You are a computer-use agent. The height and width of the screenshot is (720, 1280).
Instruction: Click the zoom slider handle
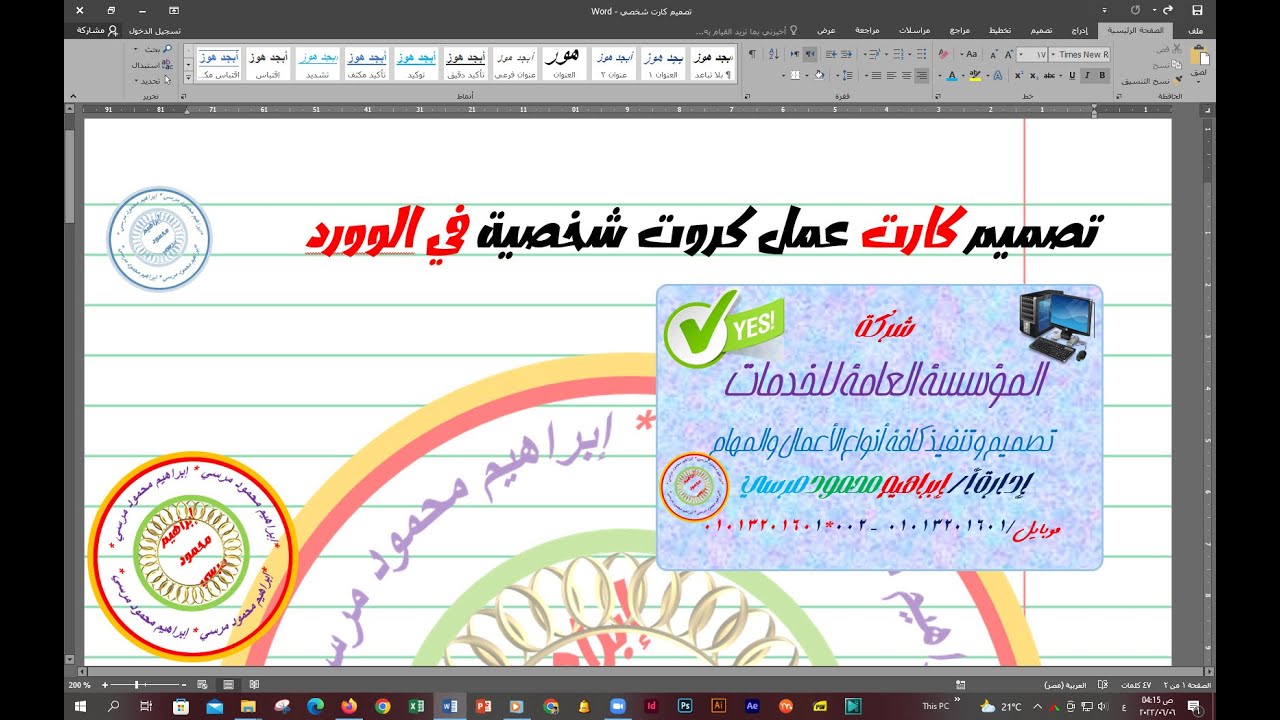(x=136, y=685)
